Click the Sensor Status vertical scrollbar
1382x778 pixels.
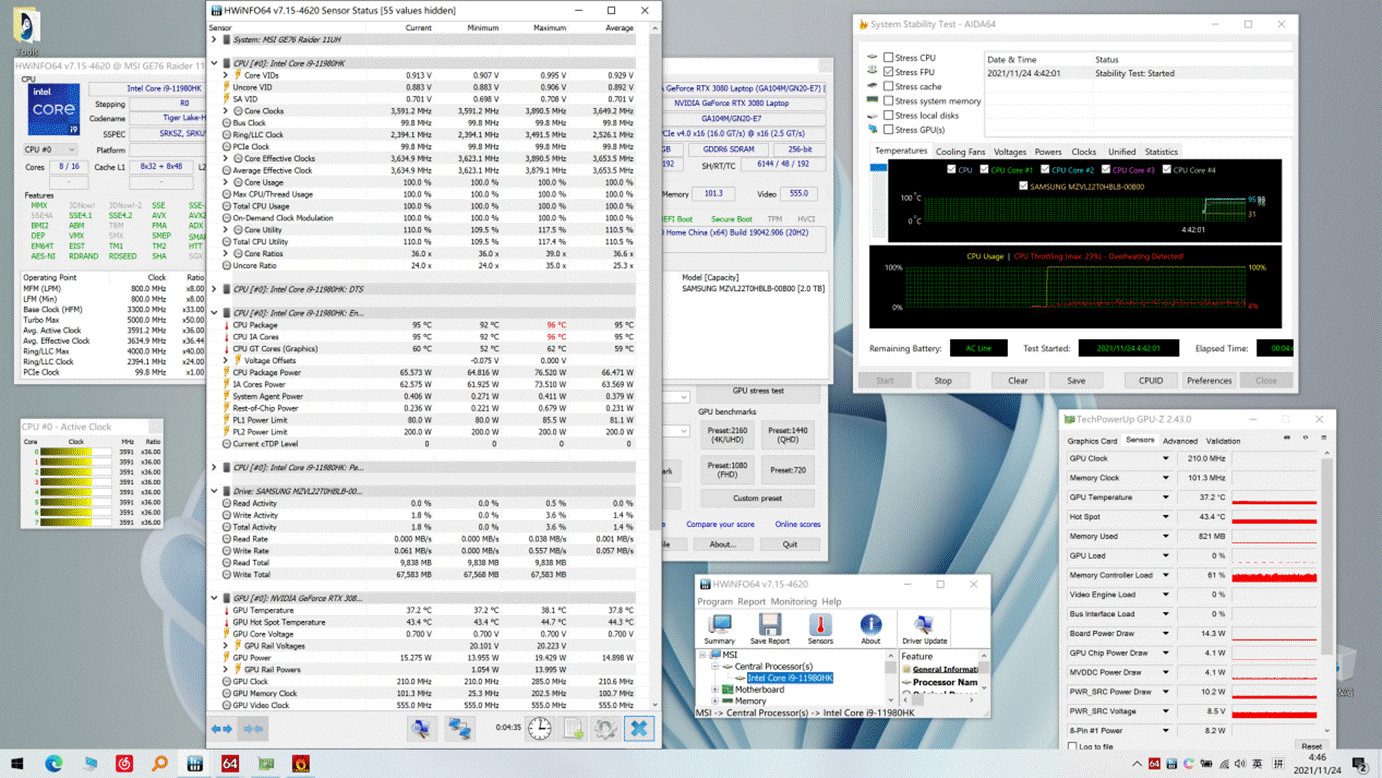[x=655, y=366]
